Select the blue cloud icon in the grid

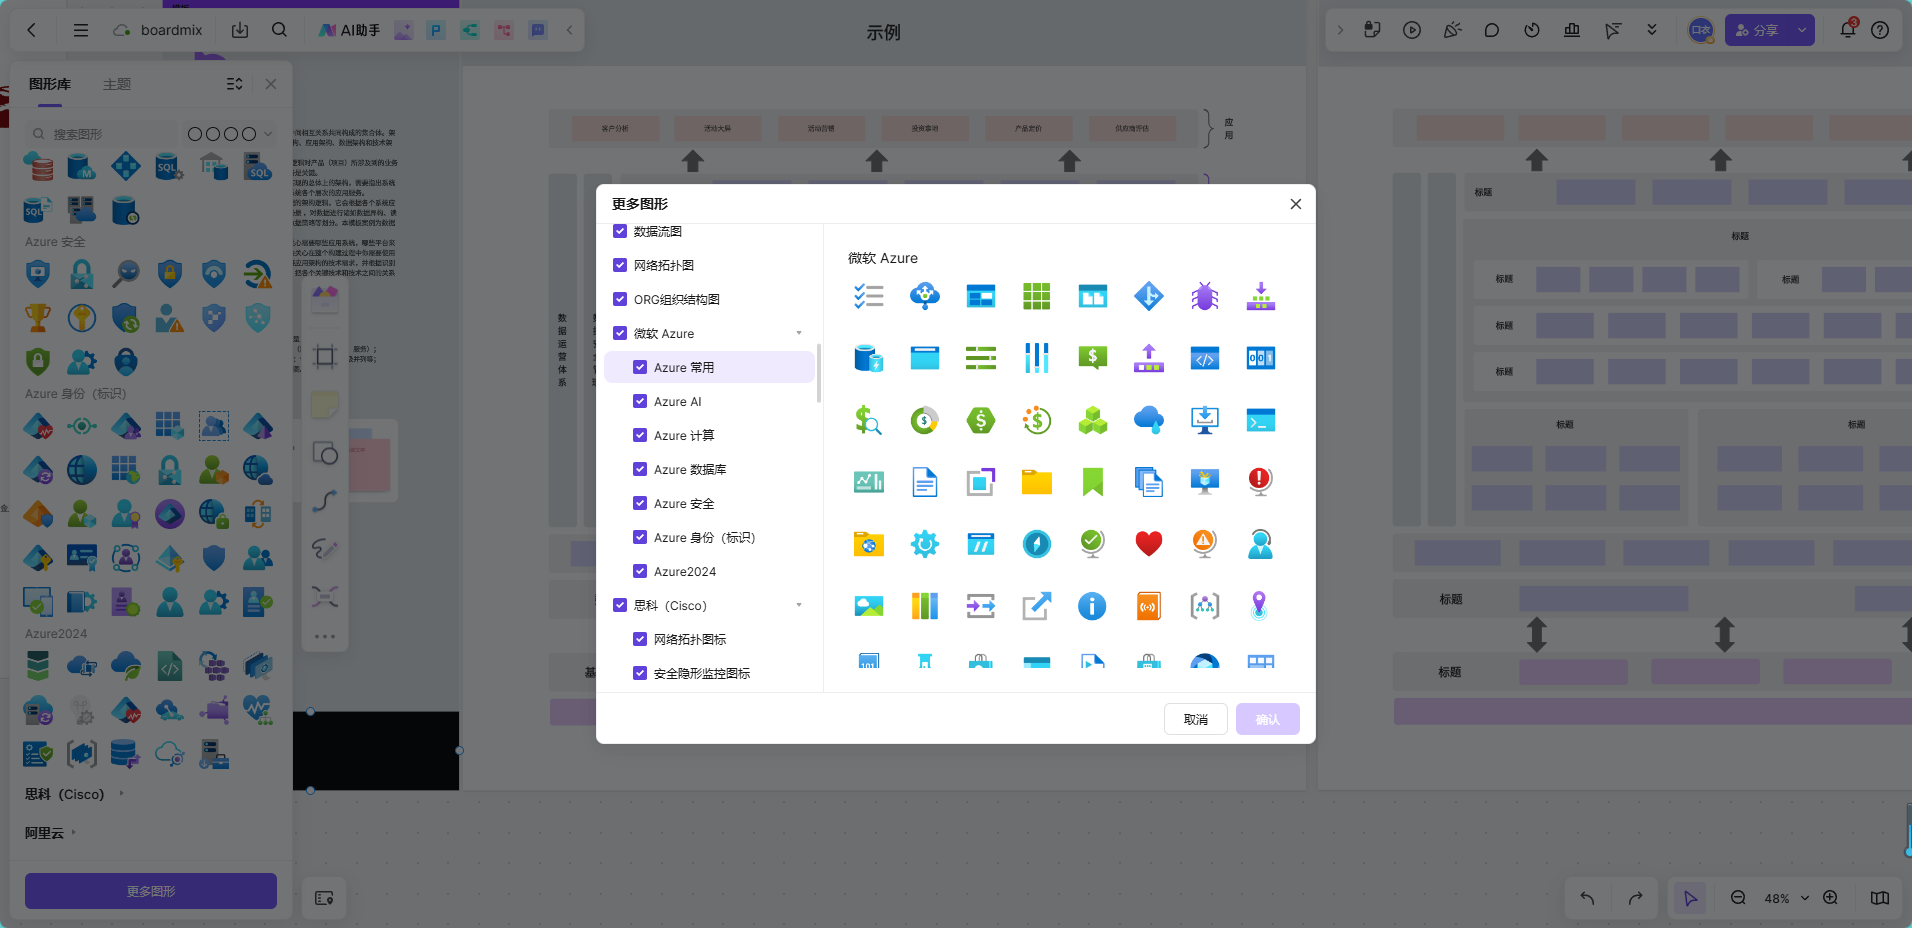coord(1148,420)
